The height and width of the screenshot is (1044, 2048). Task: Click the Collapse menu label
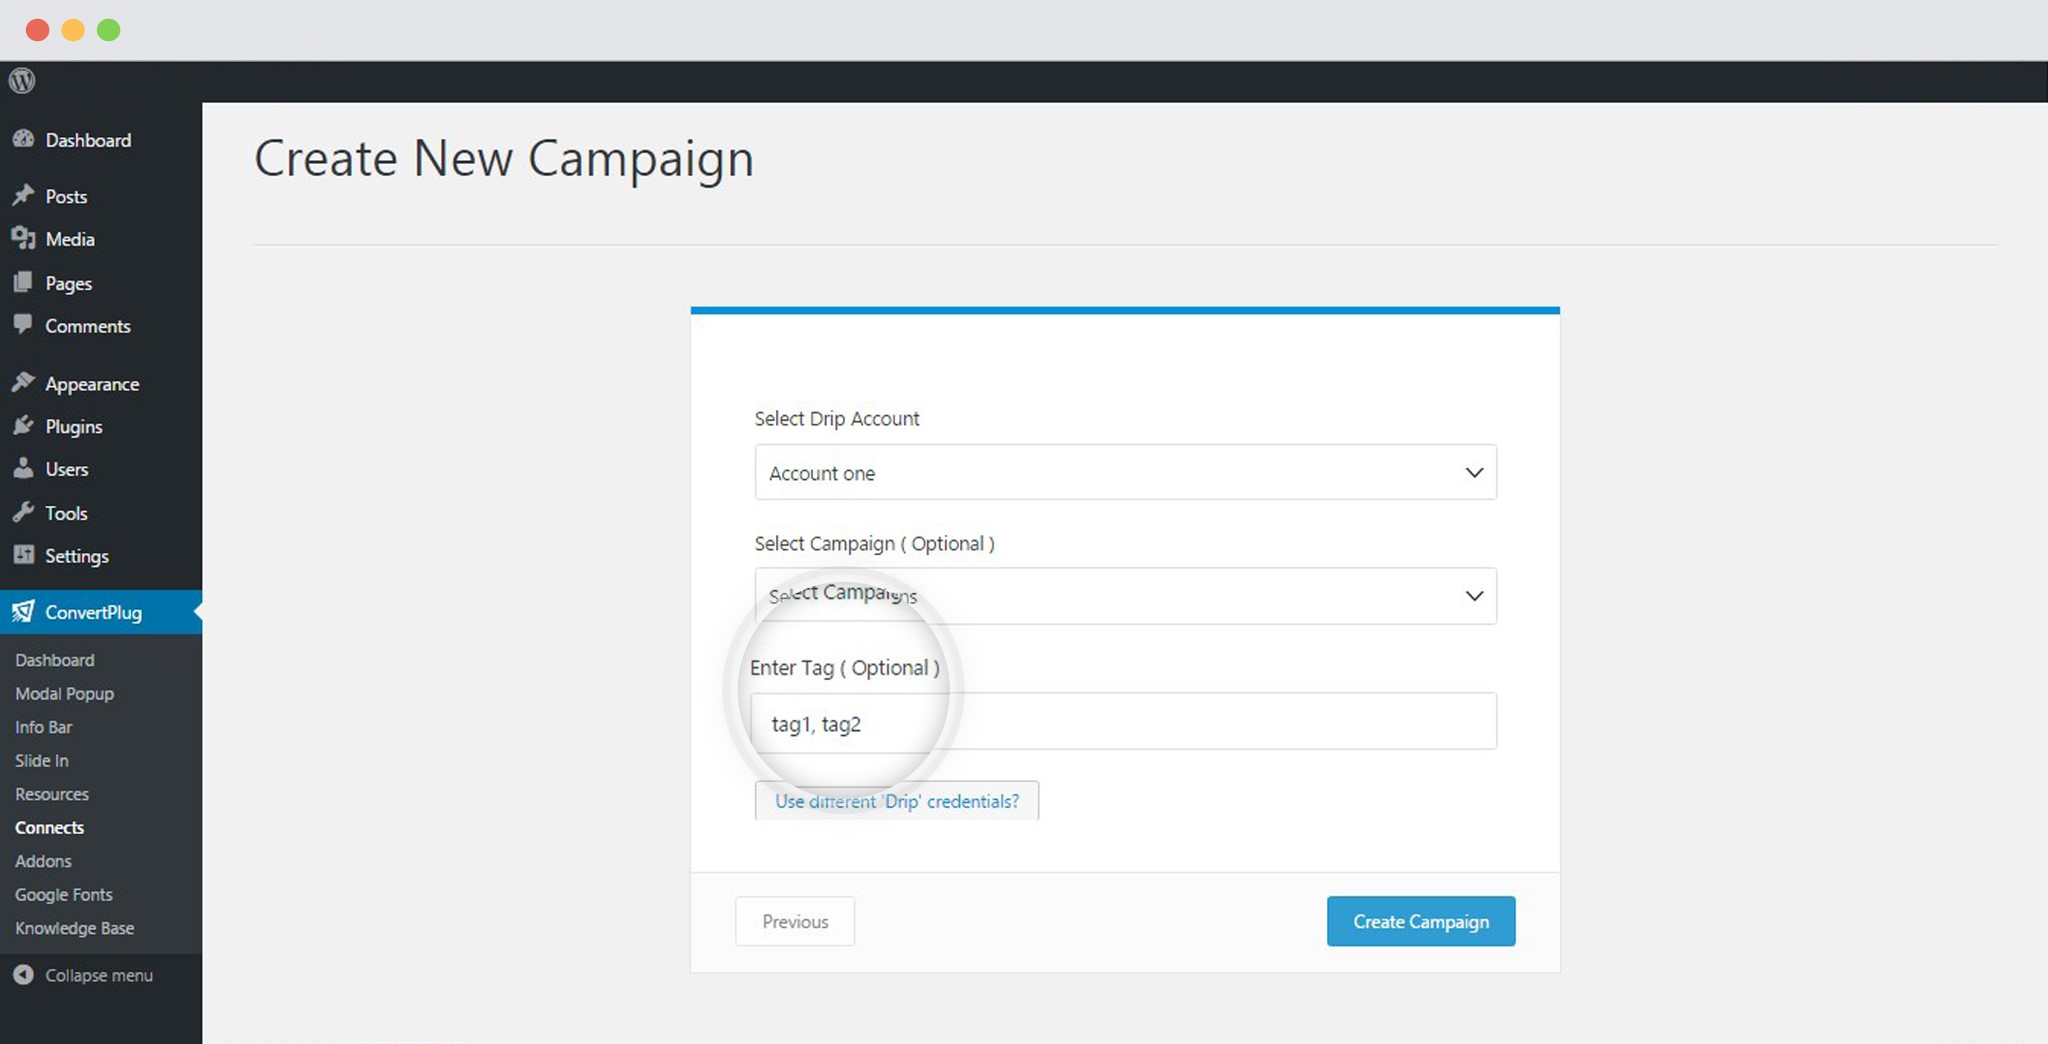[99, 975]
